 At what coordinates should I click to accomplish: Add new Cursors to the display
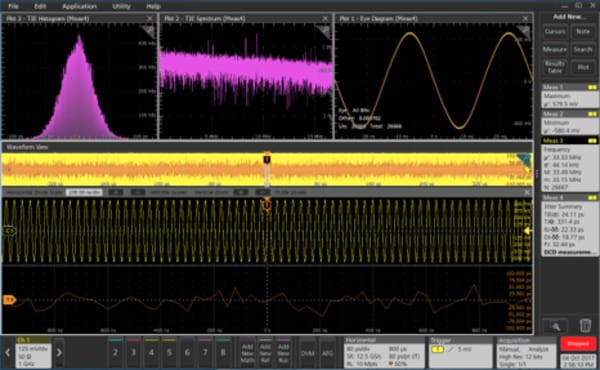(555, 32)
